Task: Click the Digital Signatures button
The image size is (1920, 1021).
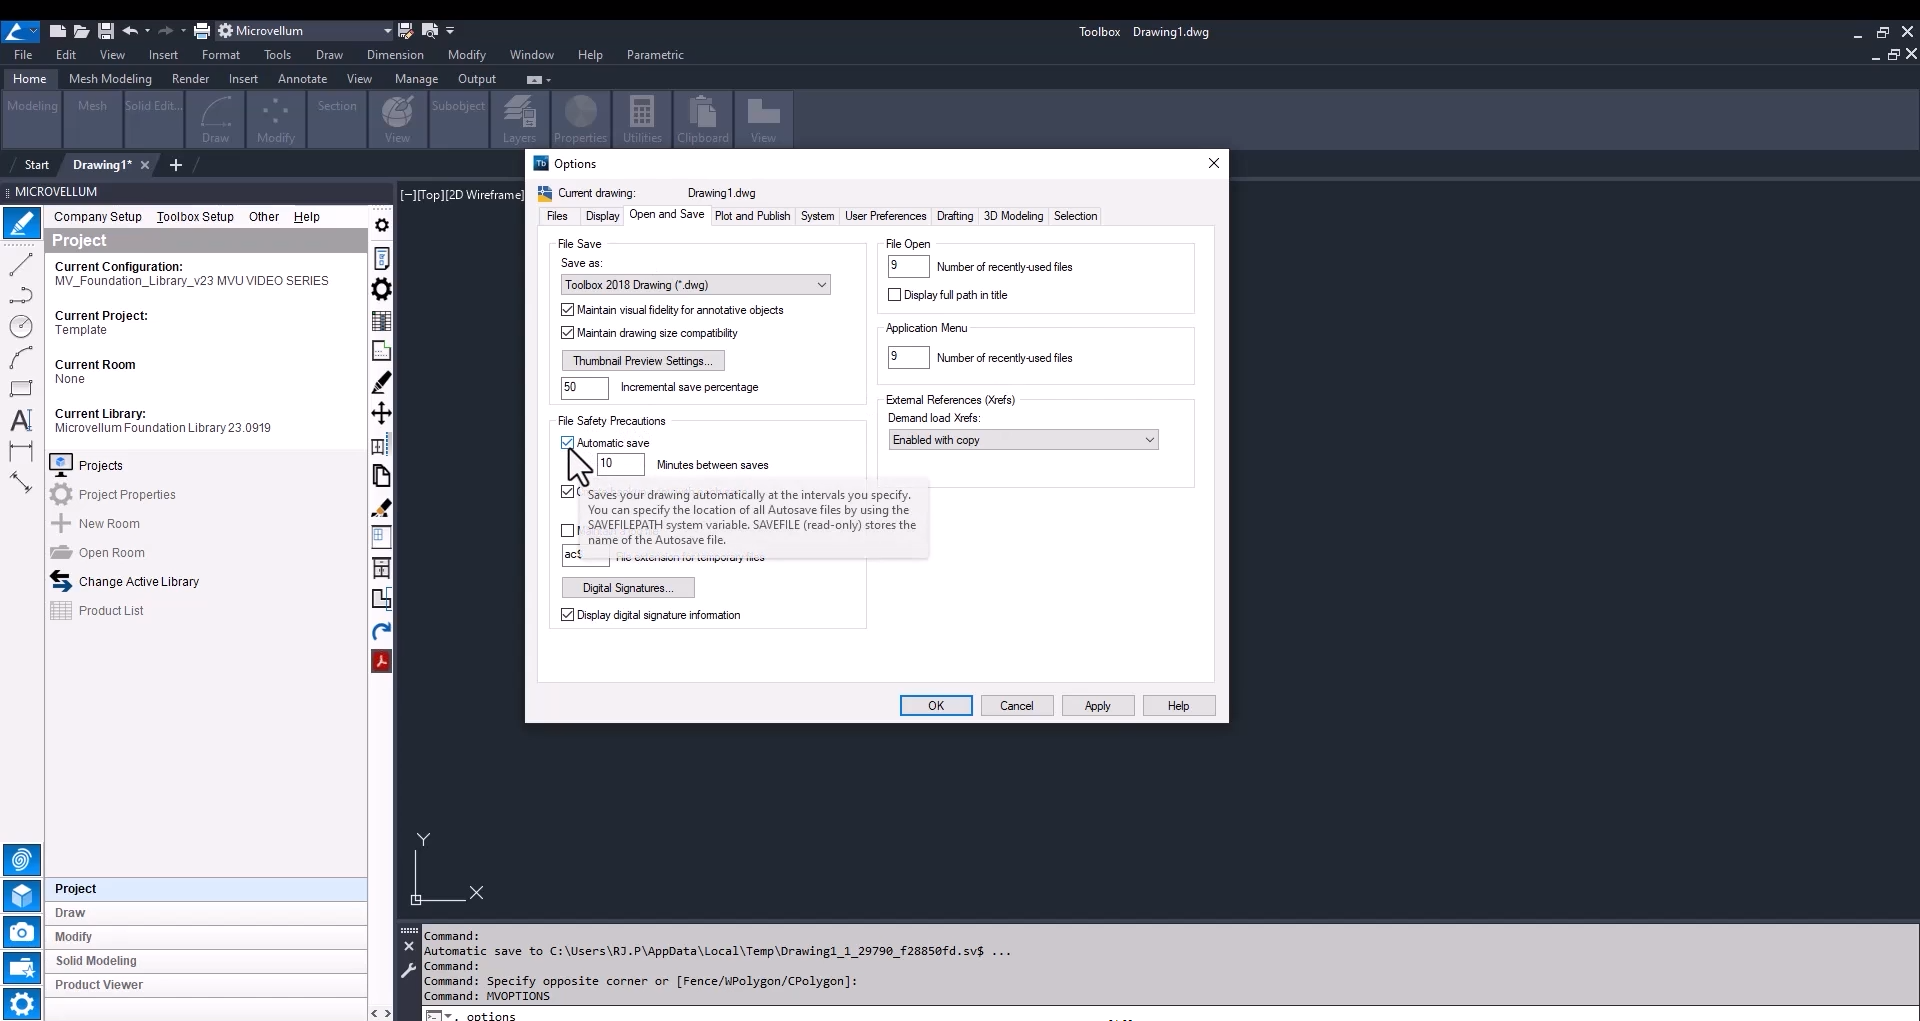Action: pyautogui.click(x=628, y=588)
